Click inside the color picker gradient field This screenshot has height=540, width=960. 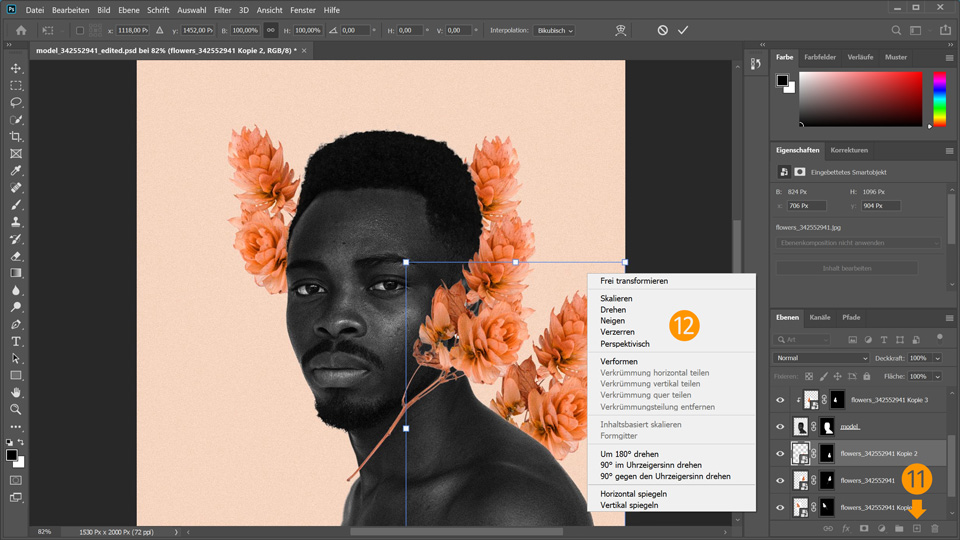point(860,98)
